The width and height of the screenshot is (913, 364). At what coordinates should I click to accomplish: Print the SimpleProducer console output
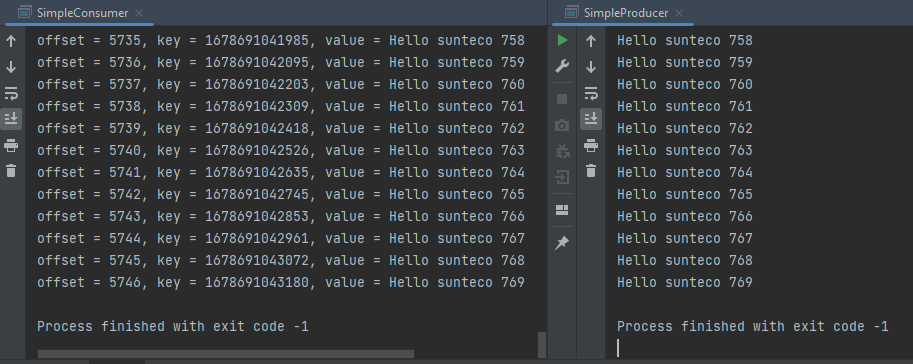pyautogui.click(x=591, y=145)
